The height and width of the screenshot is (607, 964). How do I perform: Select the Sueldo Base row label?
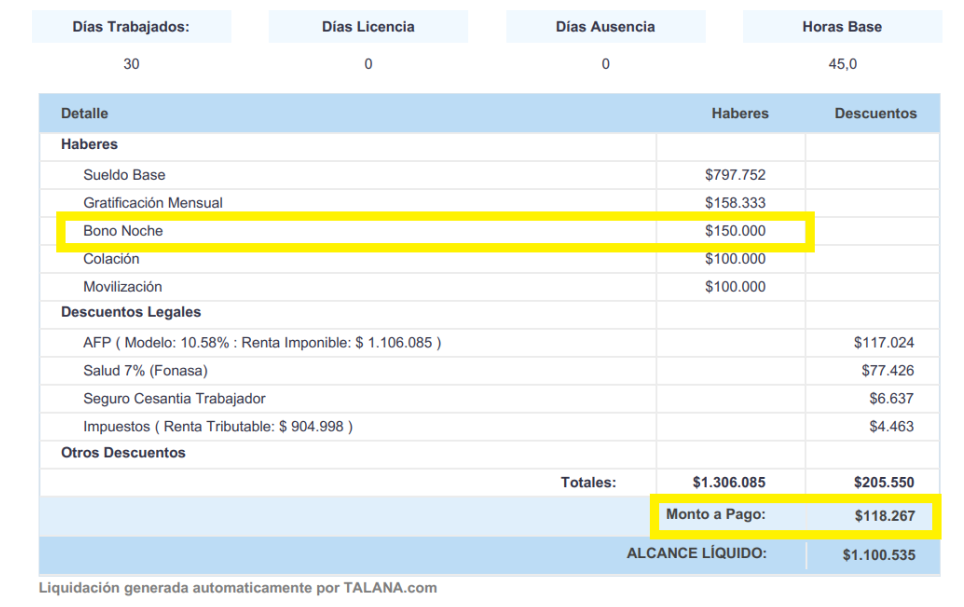pos(124,175)
